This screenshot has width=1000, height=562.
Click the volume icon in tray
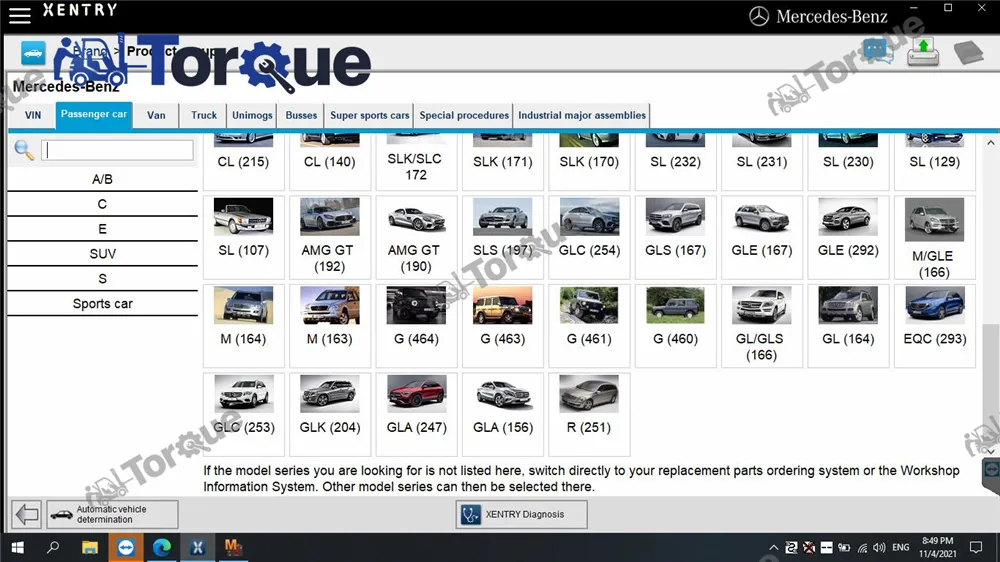pyautogui.click(x=879, y=547)
